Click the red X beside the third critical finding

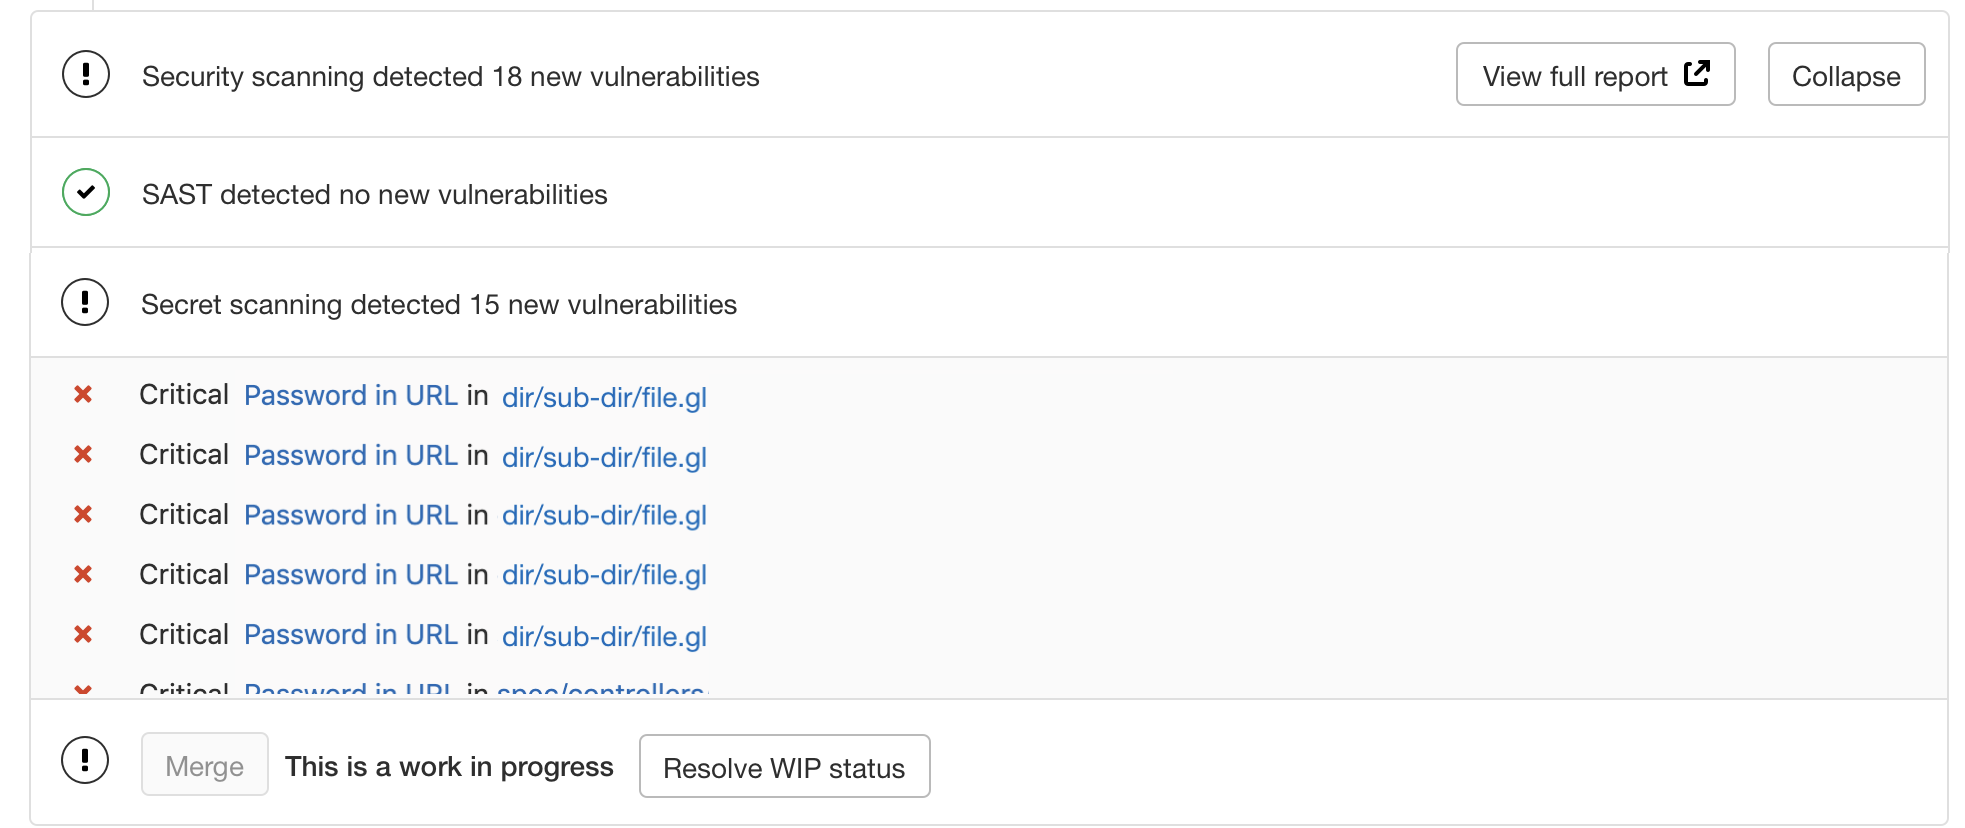click(83, 514)
